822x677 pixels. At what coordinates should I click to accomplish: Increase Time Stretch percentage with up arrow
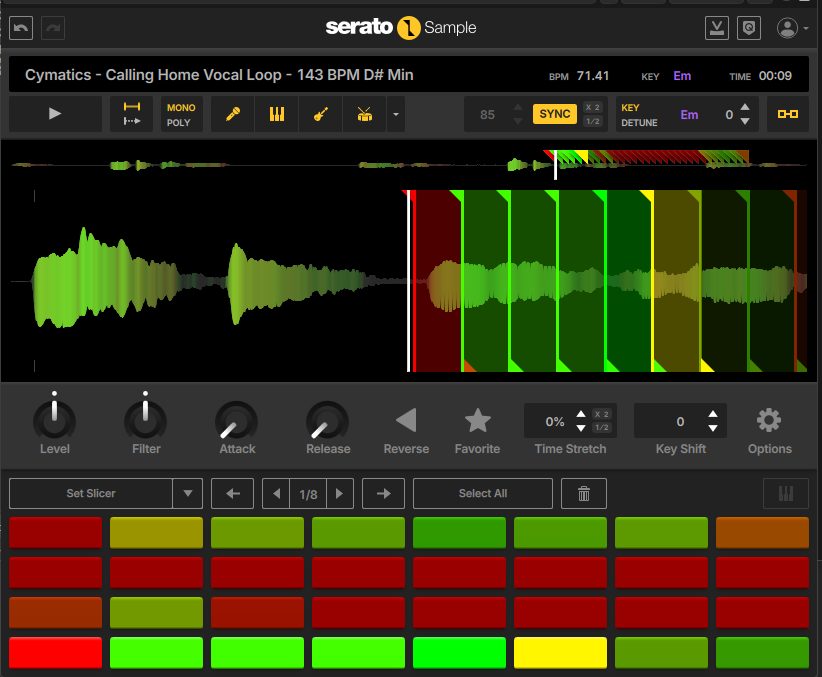(x=581, y=414)
